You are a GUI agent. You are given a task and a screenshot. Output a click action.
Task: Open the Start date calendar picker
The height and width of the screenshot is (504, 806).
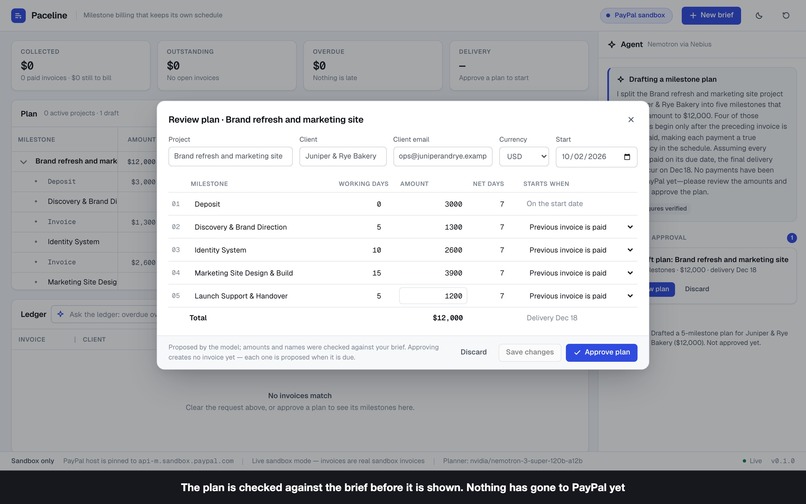click(627, 156)
